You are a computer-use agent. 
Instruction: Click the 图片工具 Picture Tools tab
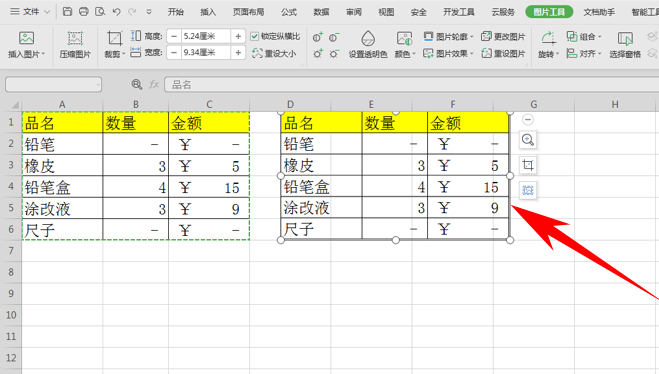point(549,12)
